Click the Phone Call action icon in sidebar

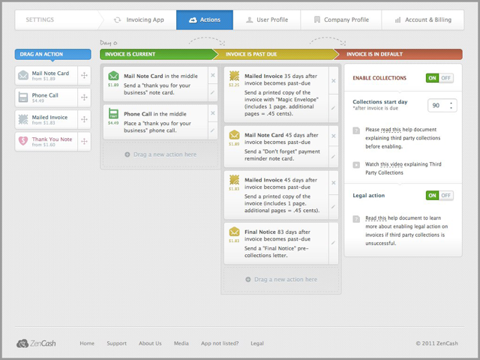coord(23,97)
